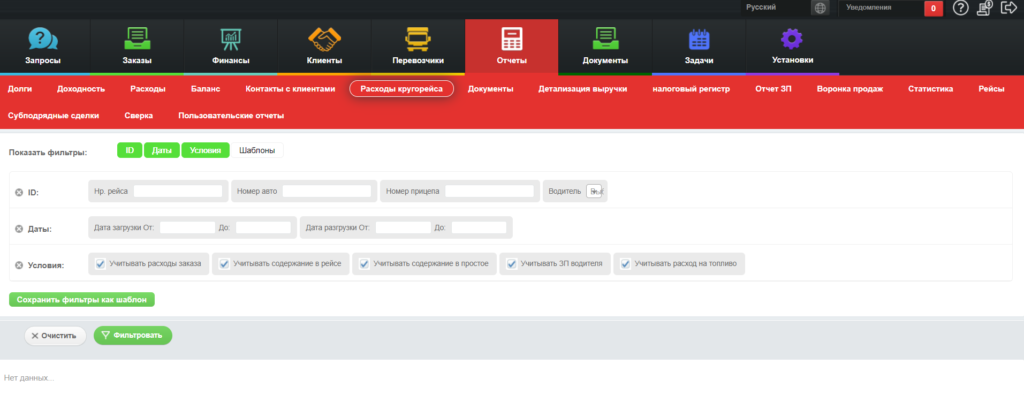Open the help question mark icon
Screen dimensions: 1024x395
(960, 8)
